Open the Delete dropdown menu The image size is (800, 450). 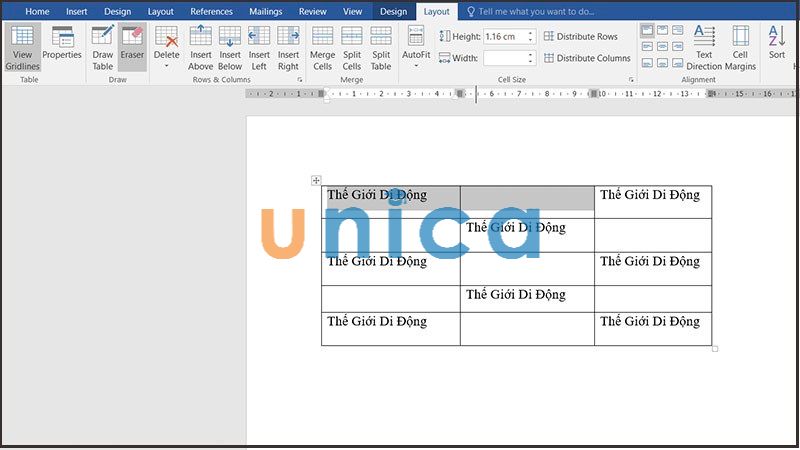tap(166, 47)
